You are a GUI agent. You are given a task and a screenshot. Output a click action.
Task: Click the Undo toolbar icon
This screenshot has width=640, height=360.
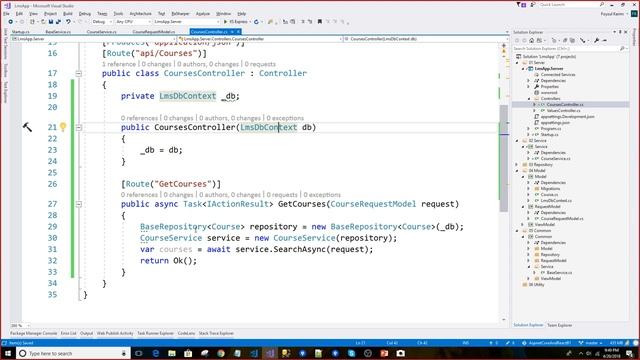pyautogui.click(x=68, y=22)
